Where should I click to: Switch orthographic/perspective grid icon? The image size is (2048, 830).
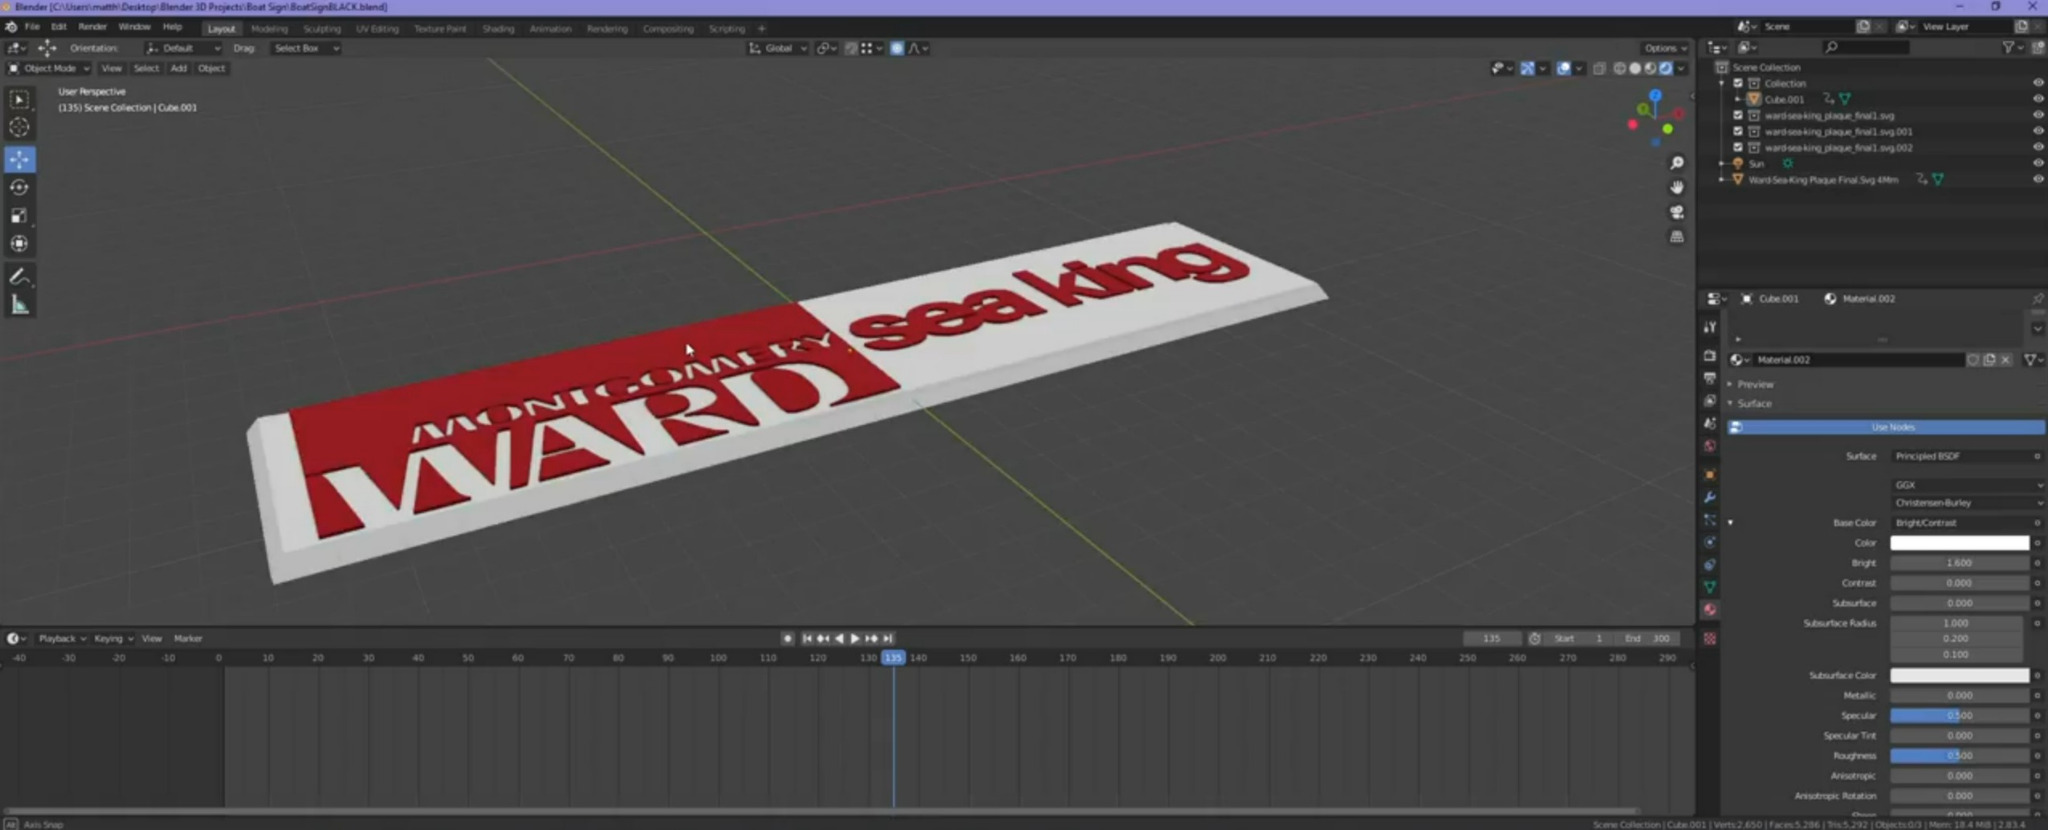1677,237
